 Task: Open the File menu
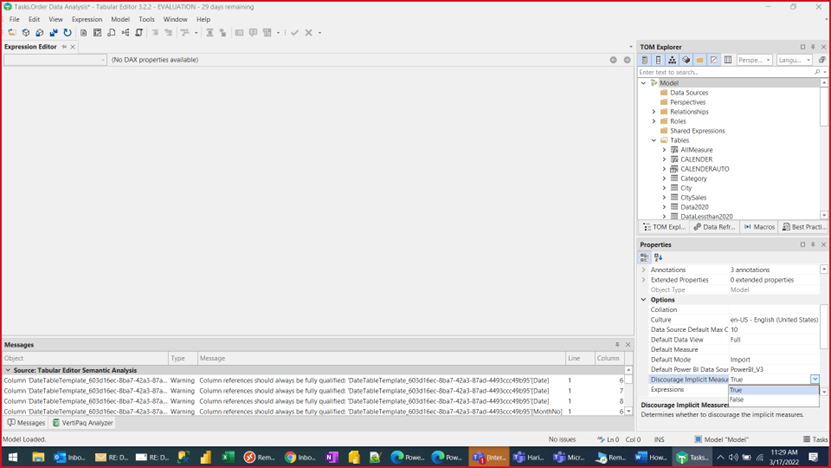pos(14,19)
